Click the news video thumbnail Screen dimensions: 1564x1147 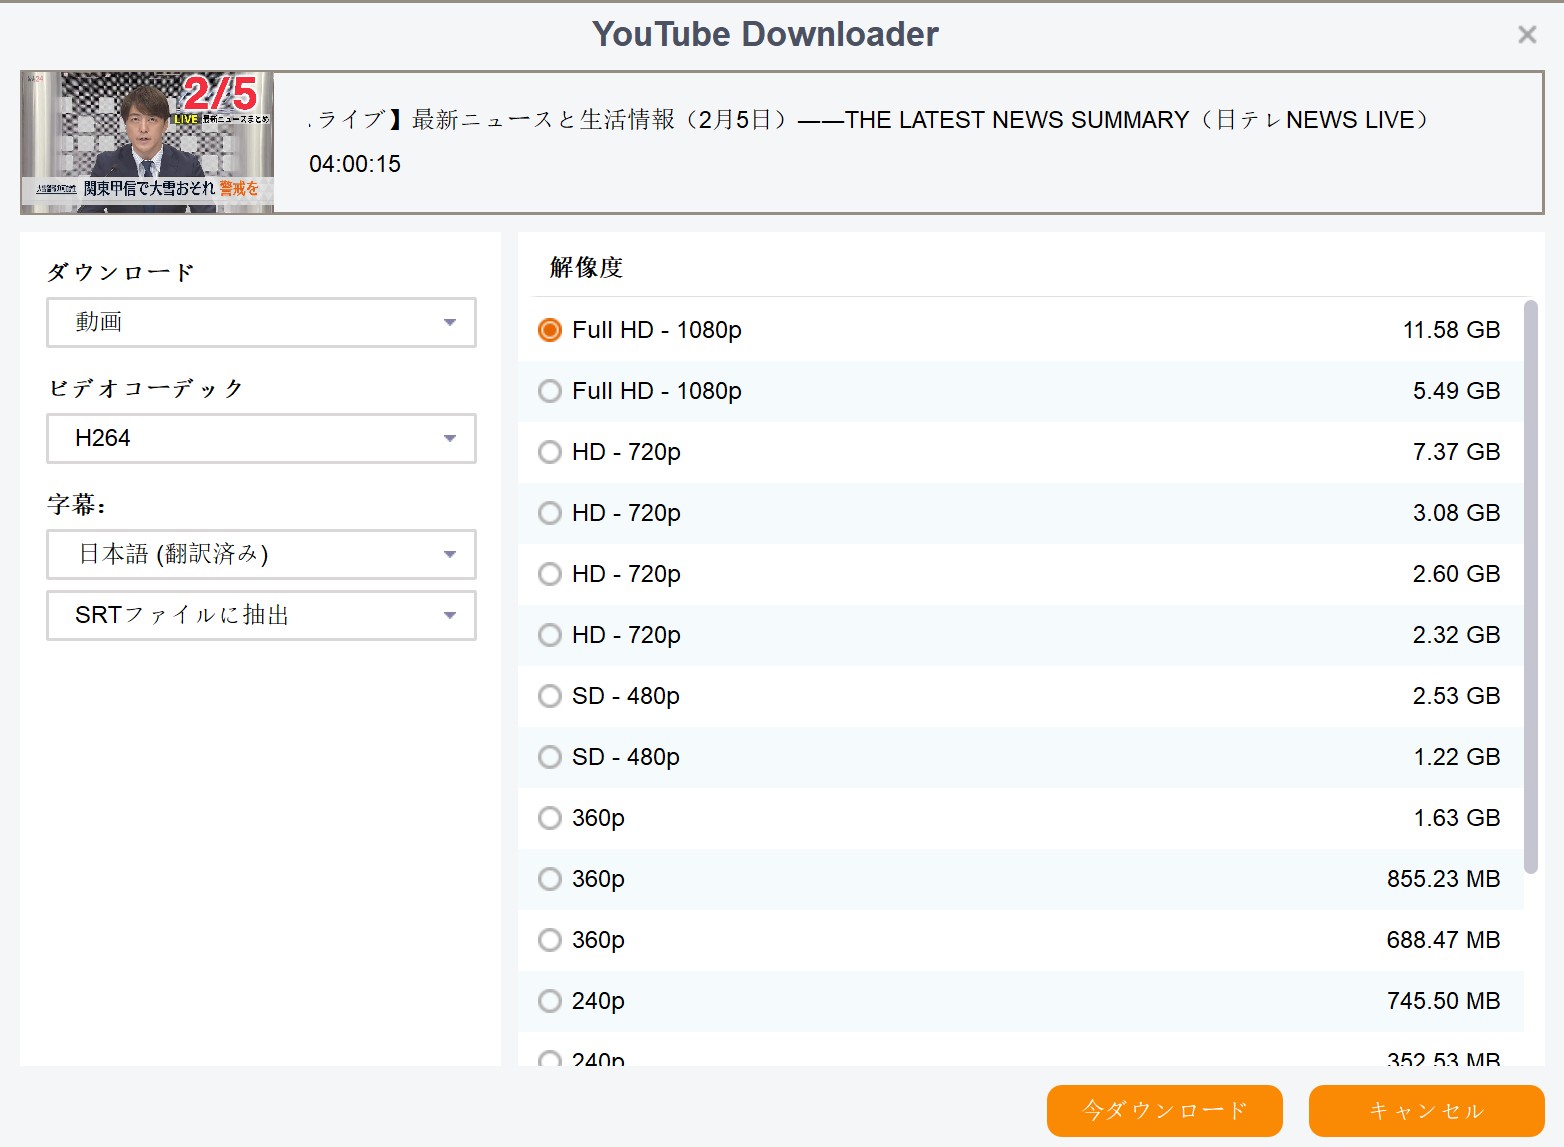pos(148,142)
